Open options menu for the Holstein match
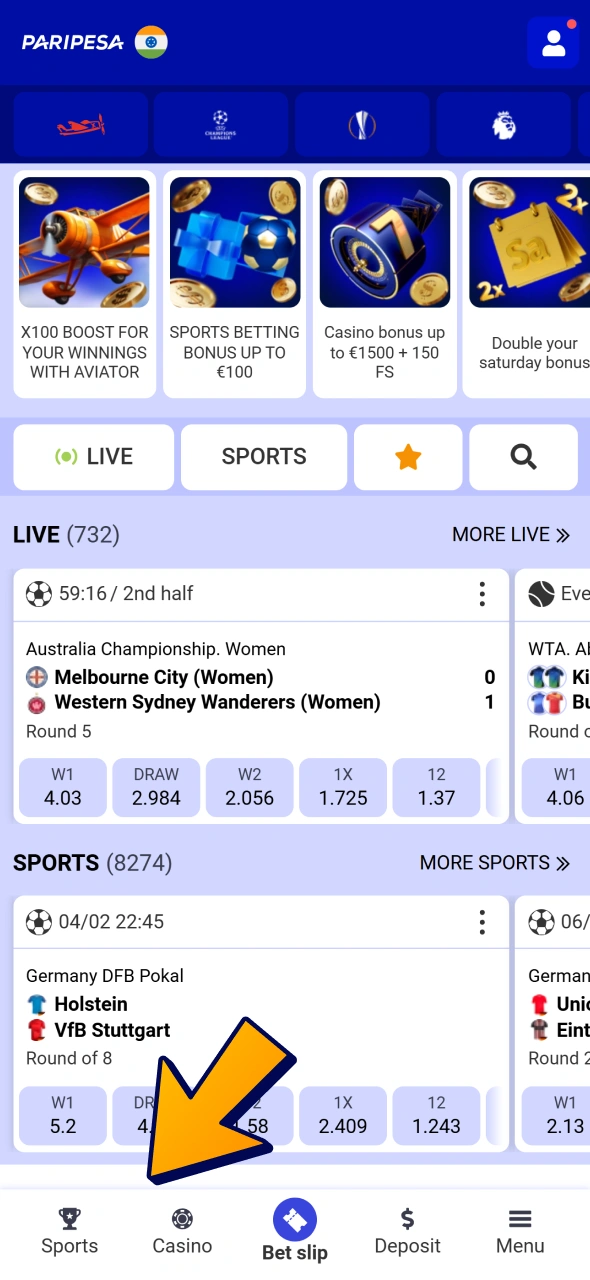 (x=482, y=921)
